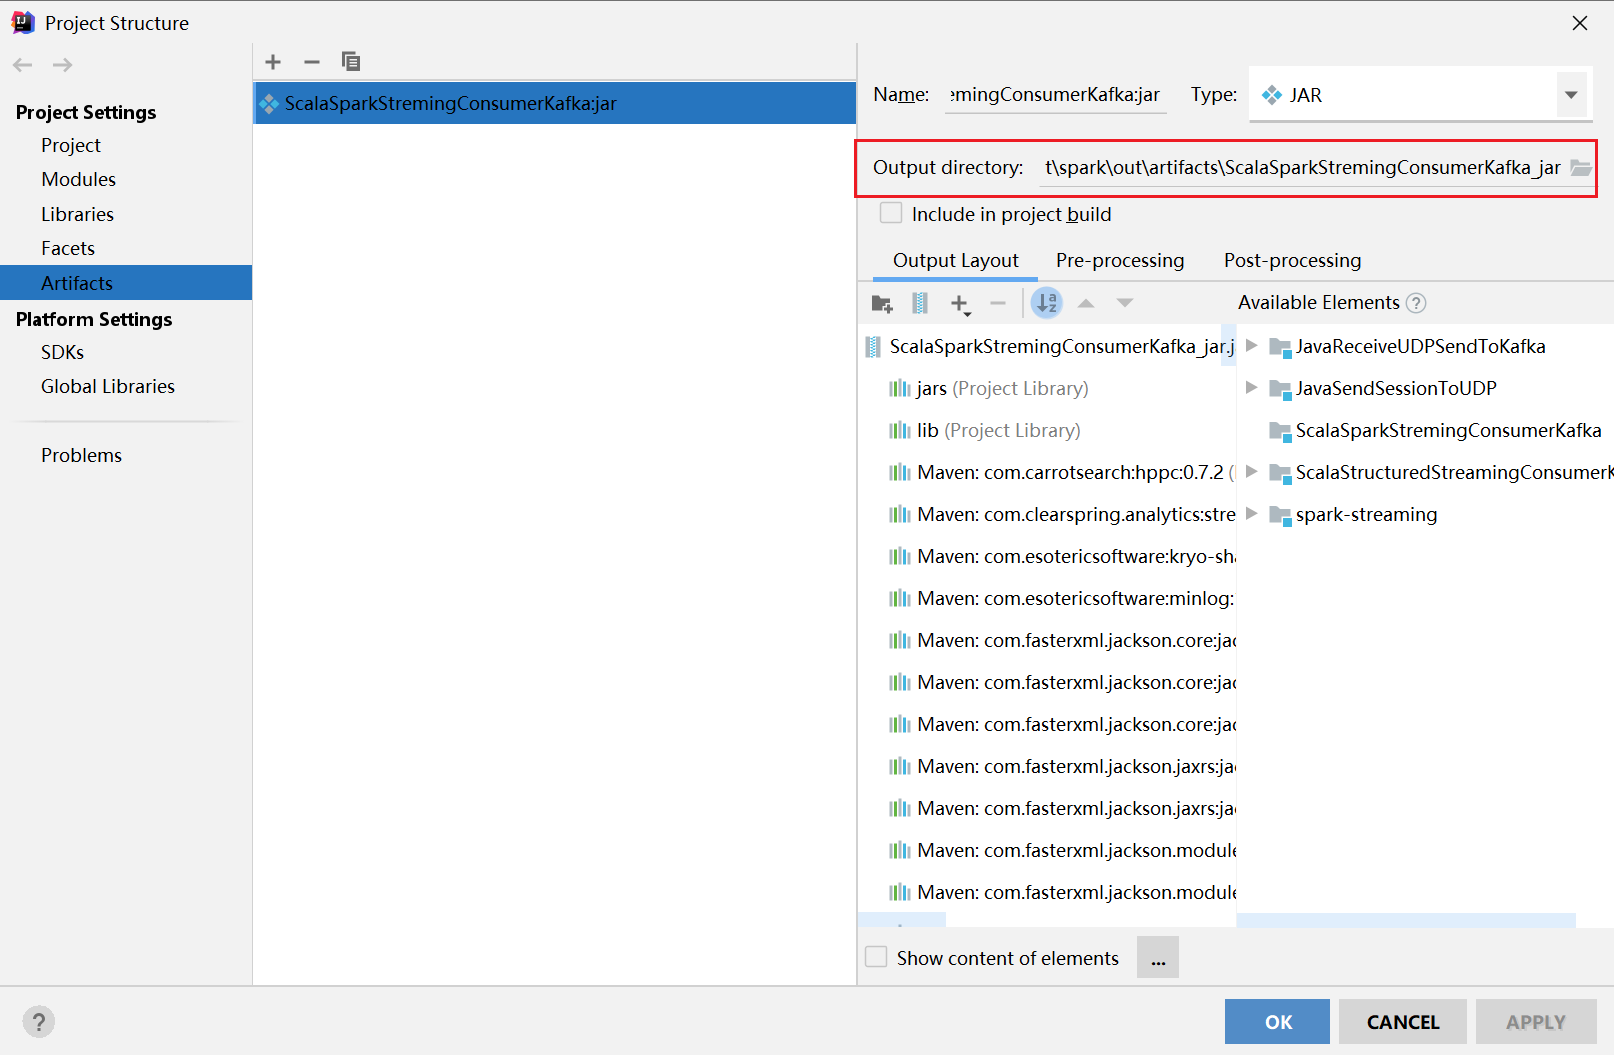Toggle sort elements by name and type
This screenshot has width=1614, height=1055.
click(x=1047, y=303)
